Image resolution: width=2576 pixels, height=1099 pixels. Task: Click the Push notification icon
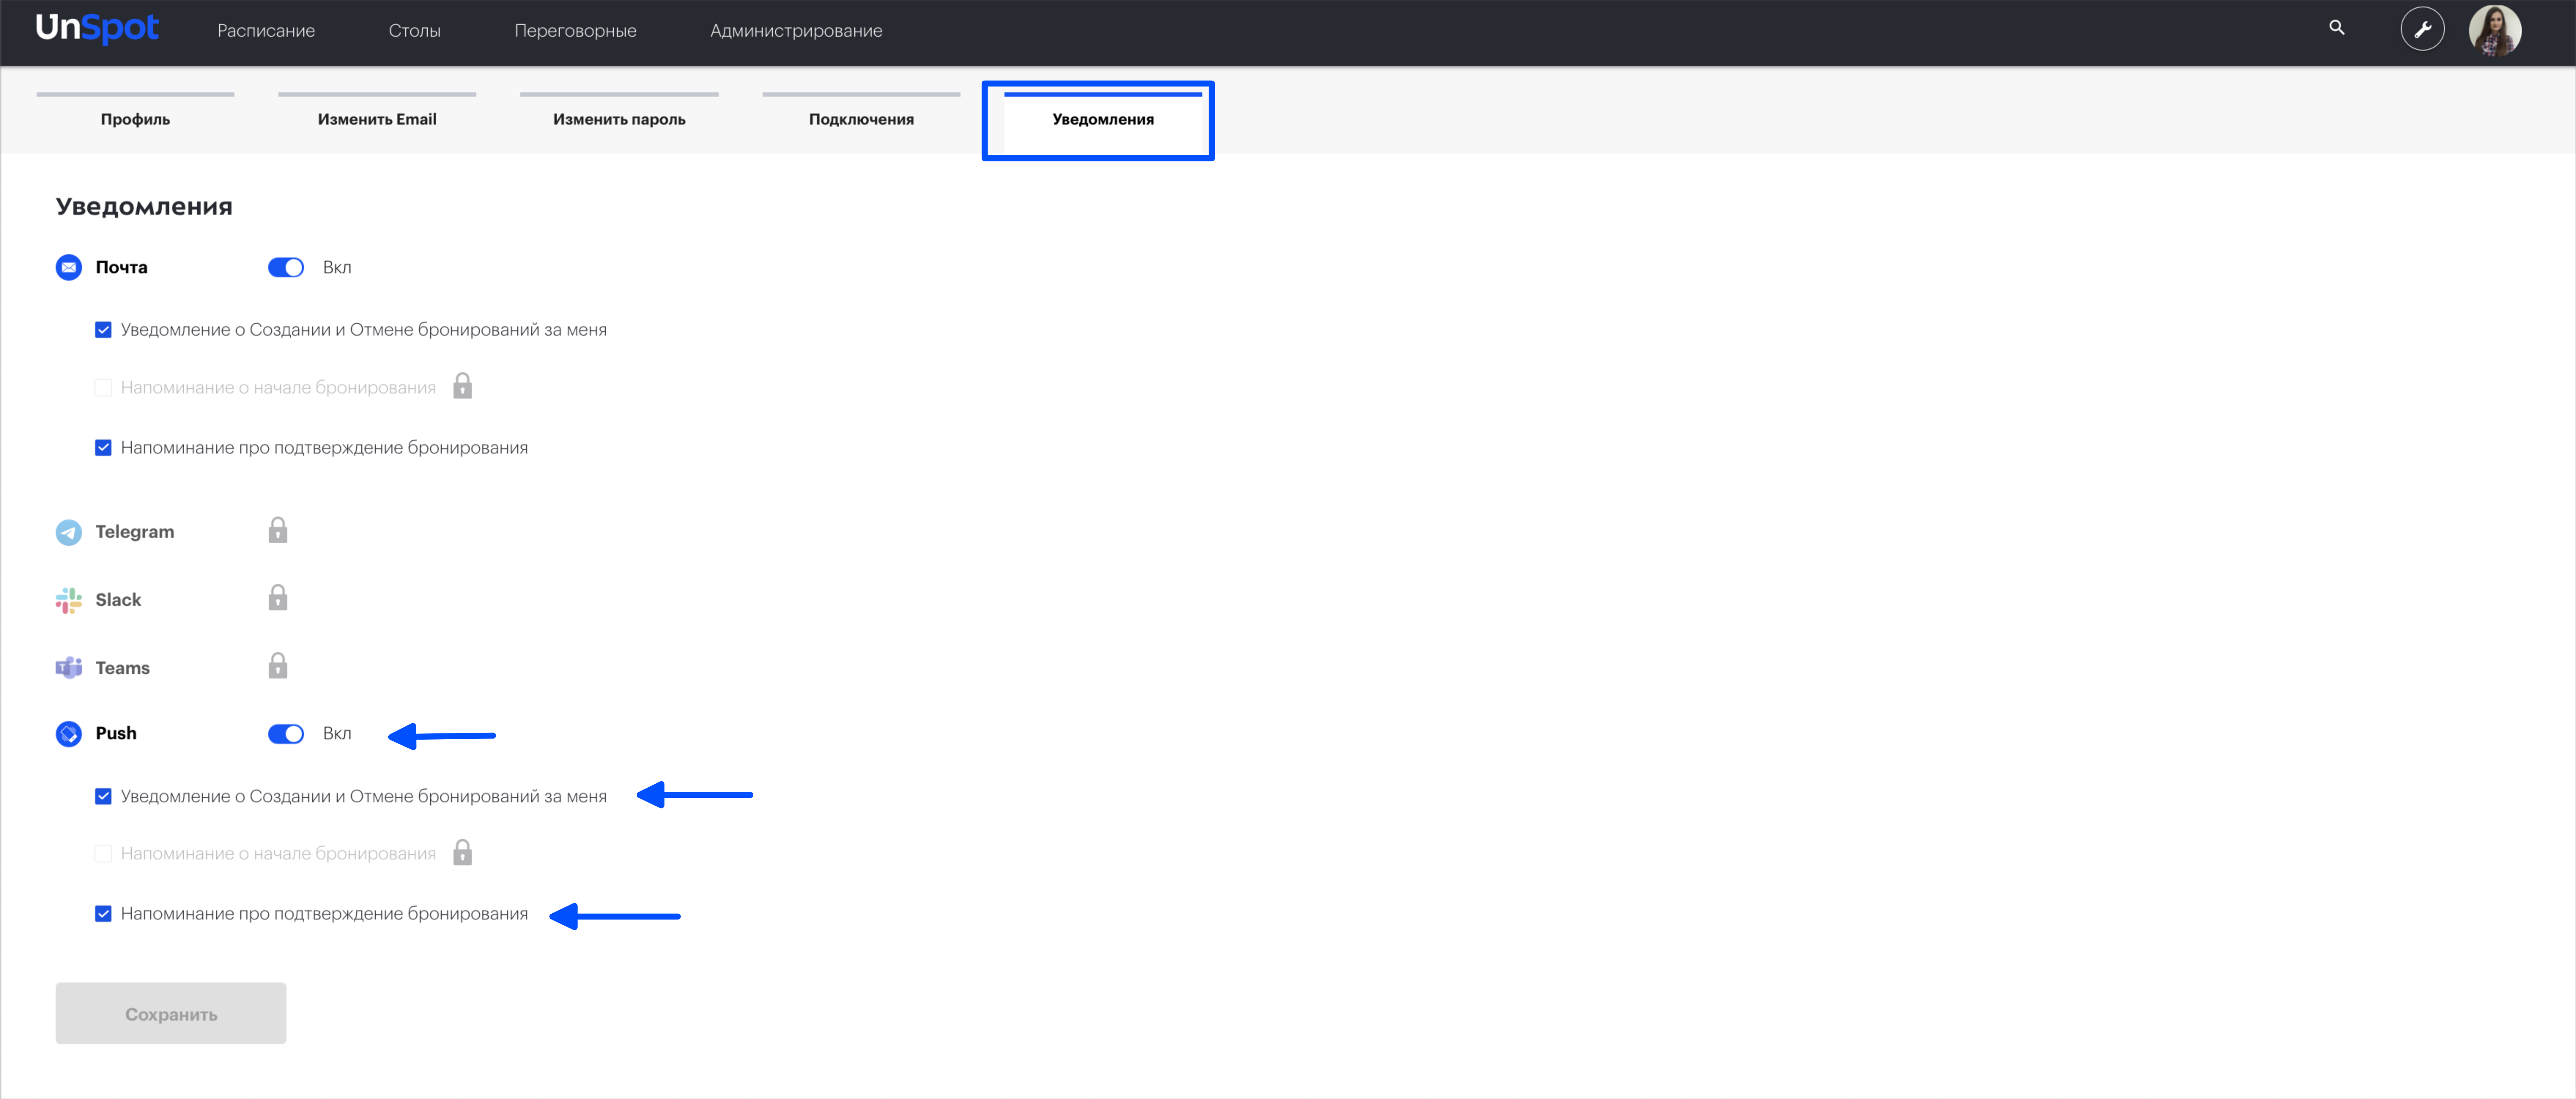click(x=69, y=734)
